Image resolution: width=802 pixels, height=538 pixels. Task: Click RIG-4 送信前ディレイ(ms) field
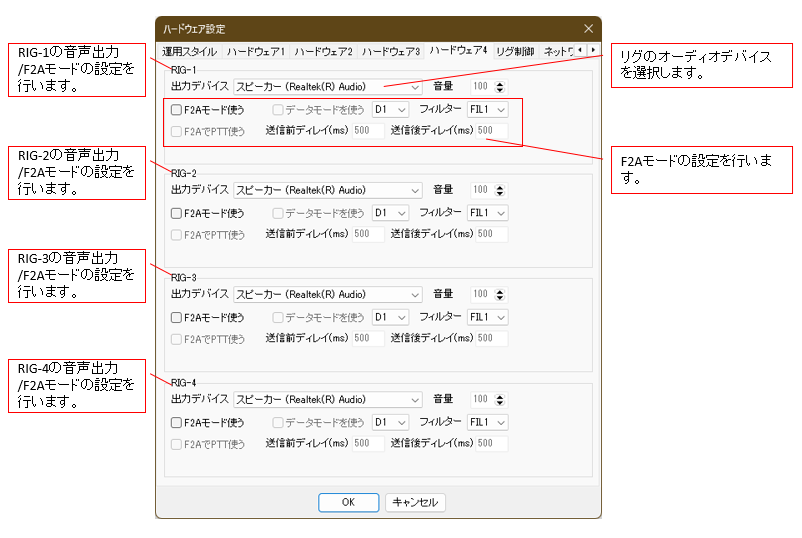click(x=368, y=443)
